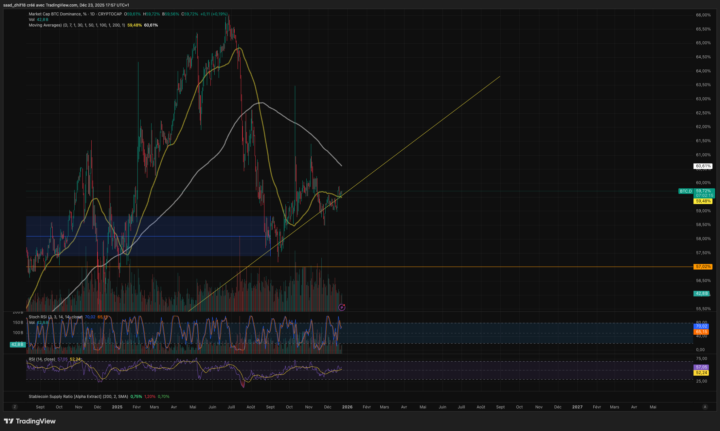Click the yellow 52,24 RSI value label
Screen dimensions: 720x431
coord(701,373)
